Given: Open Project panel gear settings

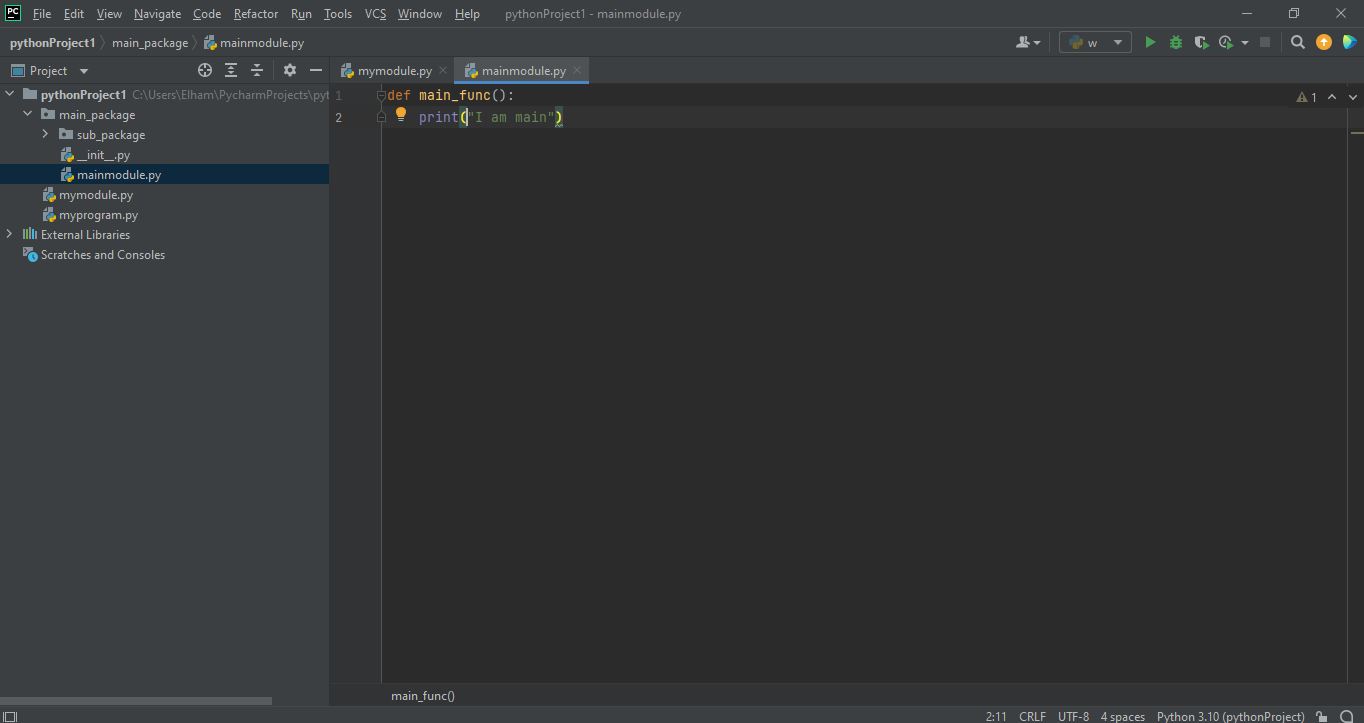Looking at the screenshot, I should click(x=290, y=71).
